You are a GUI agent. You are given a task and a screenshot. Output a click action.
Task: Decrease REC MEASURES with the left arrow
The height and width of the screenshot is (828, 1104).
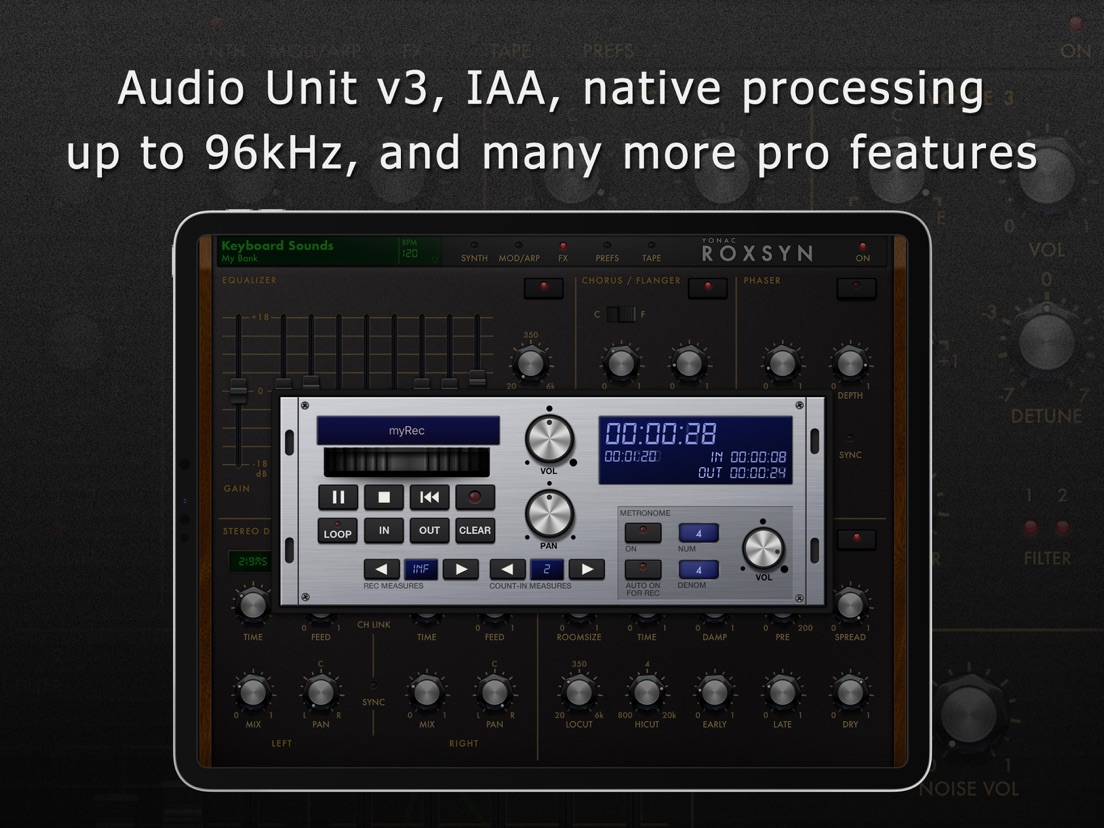[381, 569]
